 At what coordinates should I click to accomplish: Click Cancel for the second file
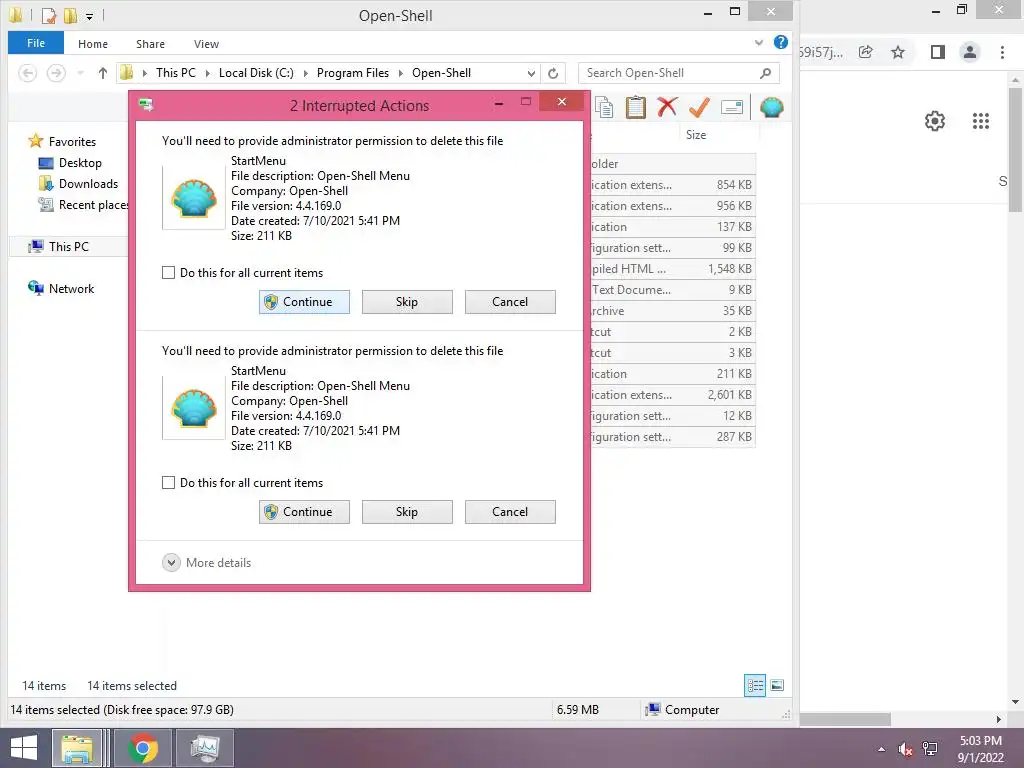point(510,512)
